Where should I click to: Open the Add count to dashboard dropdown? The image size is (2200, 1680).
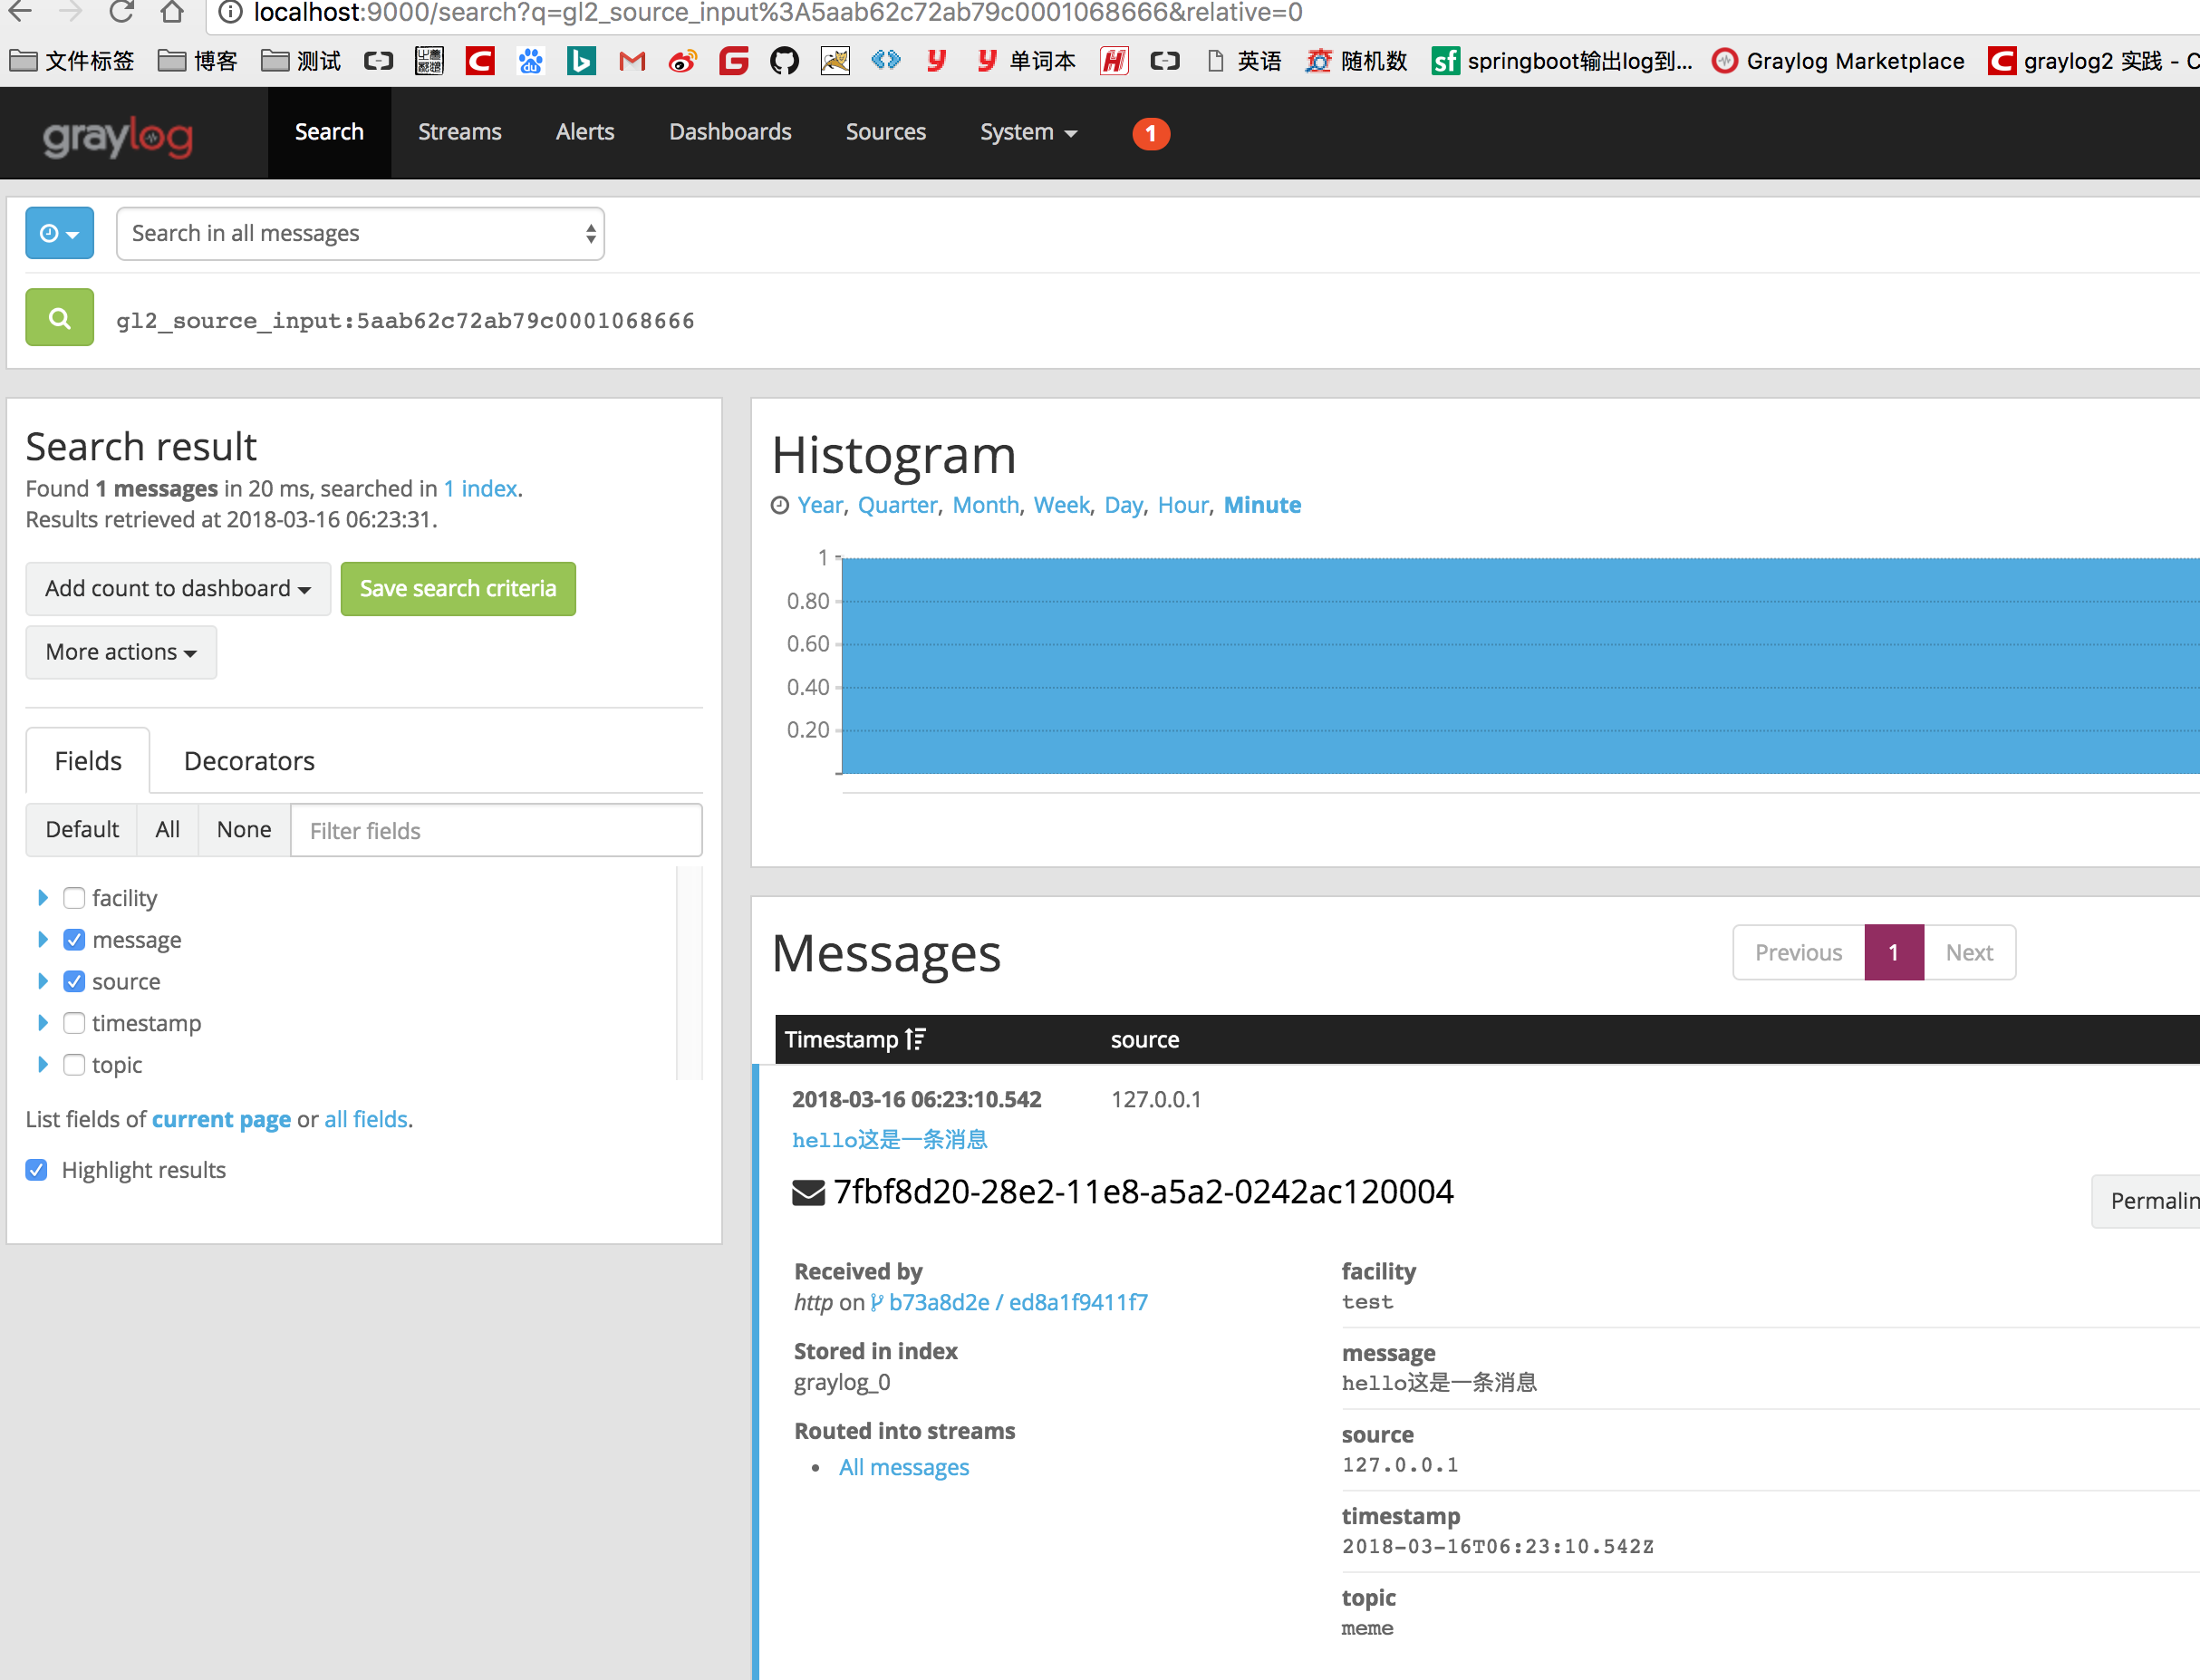pyautogui.click(x=178, y=588)
